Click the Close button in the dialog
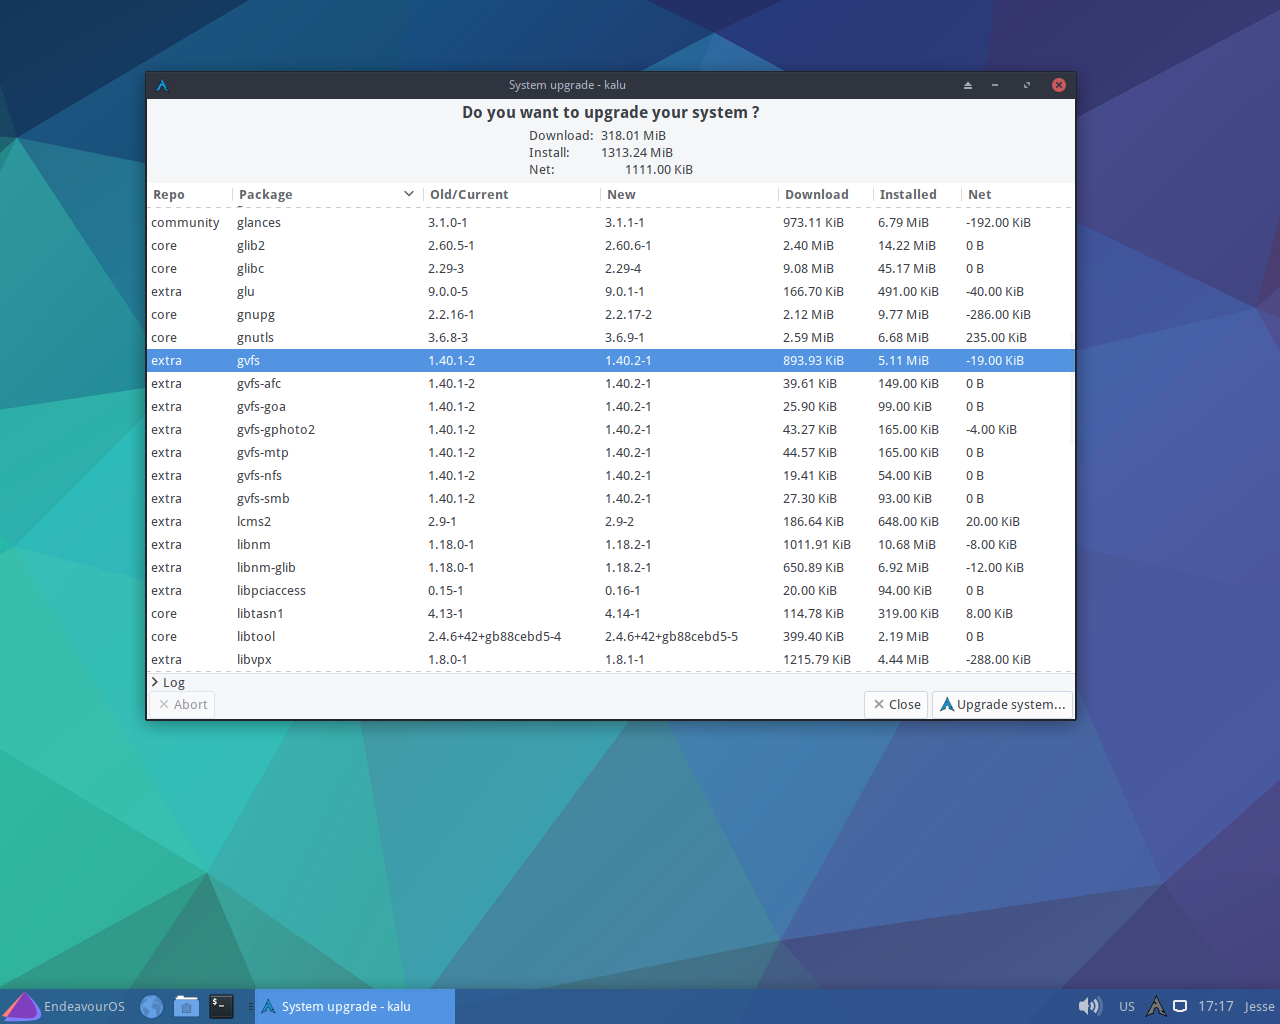The height and width of the screenshot is (1024, 1280). coord(896,704)
